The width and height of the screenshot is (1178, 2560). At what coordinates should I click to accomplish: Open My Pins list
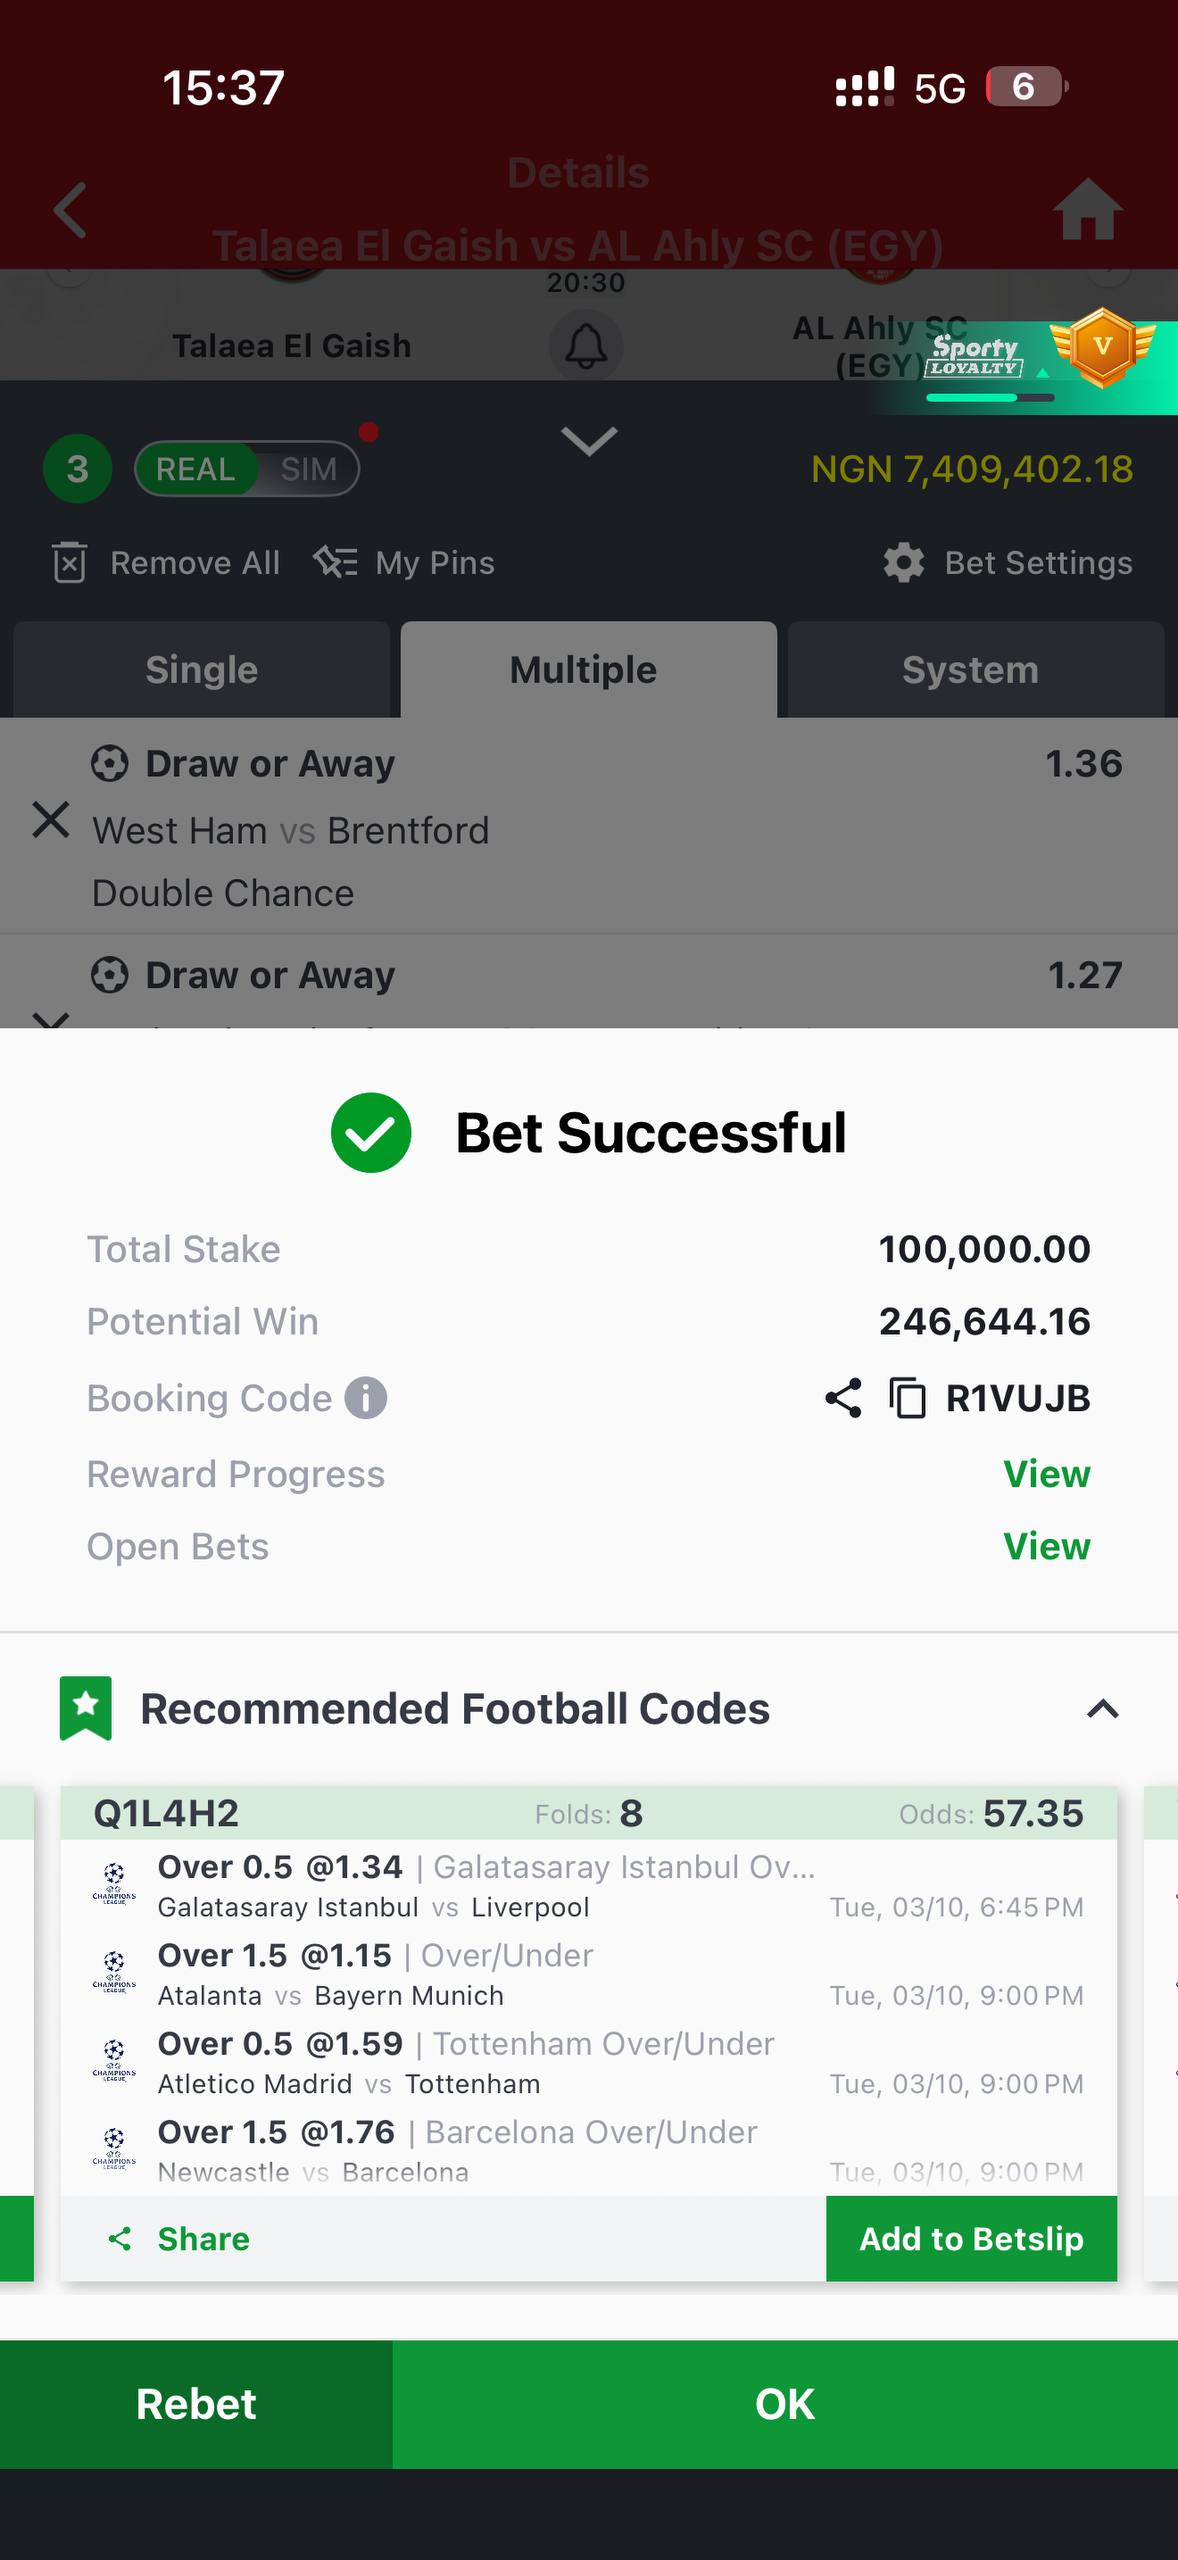pyautogui.click(x=404, y=563)
